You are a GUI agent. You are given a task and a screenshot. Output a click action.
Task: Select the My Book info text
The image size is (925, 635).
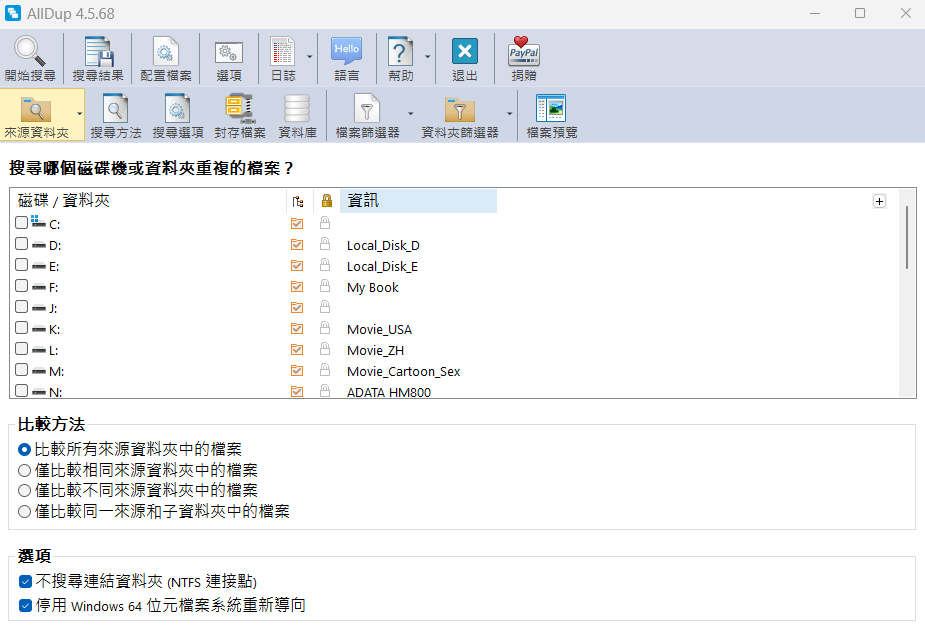coord(372,287)
